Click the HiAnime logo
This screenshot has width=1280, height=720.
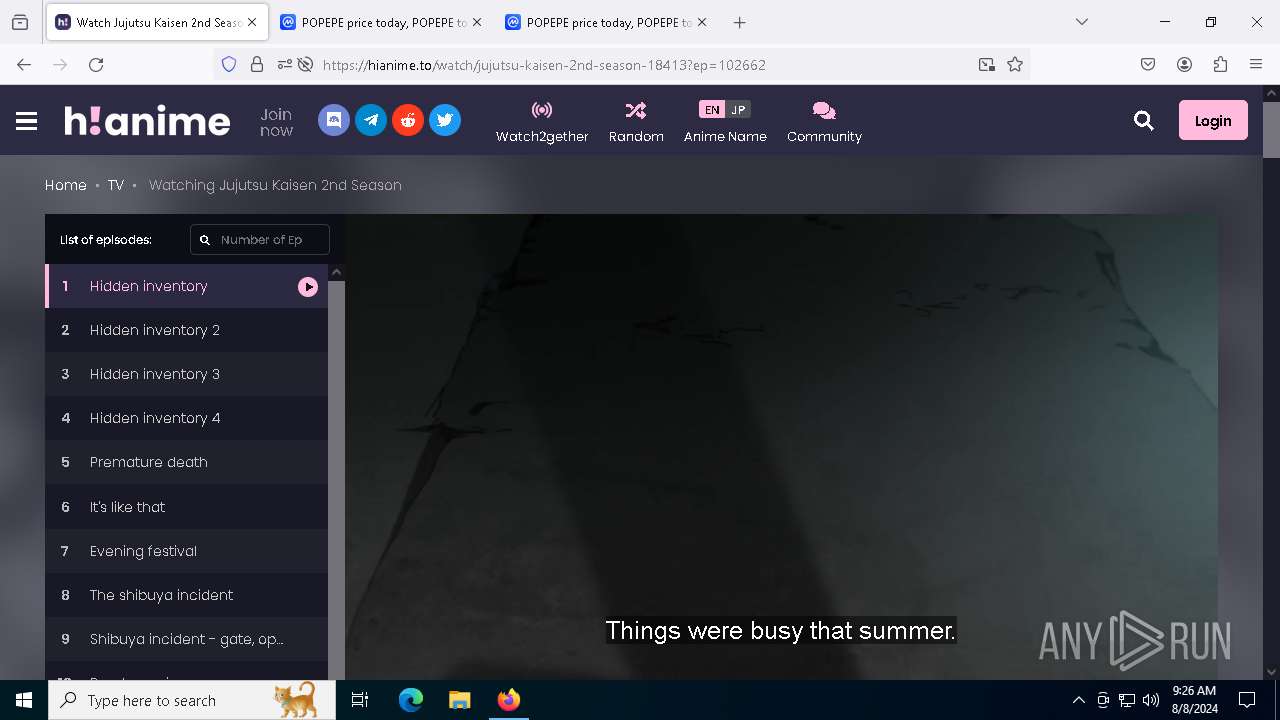(147, 121)
